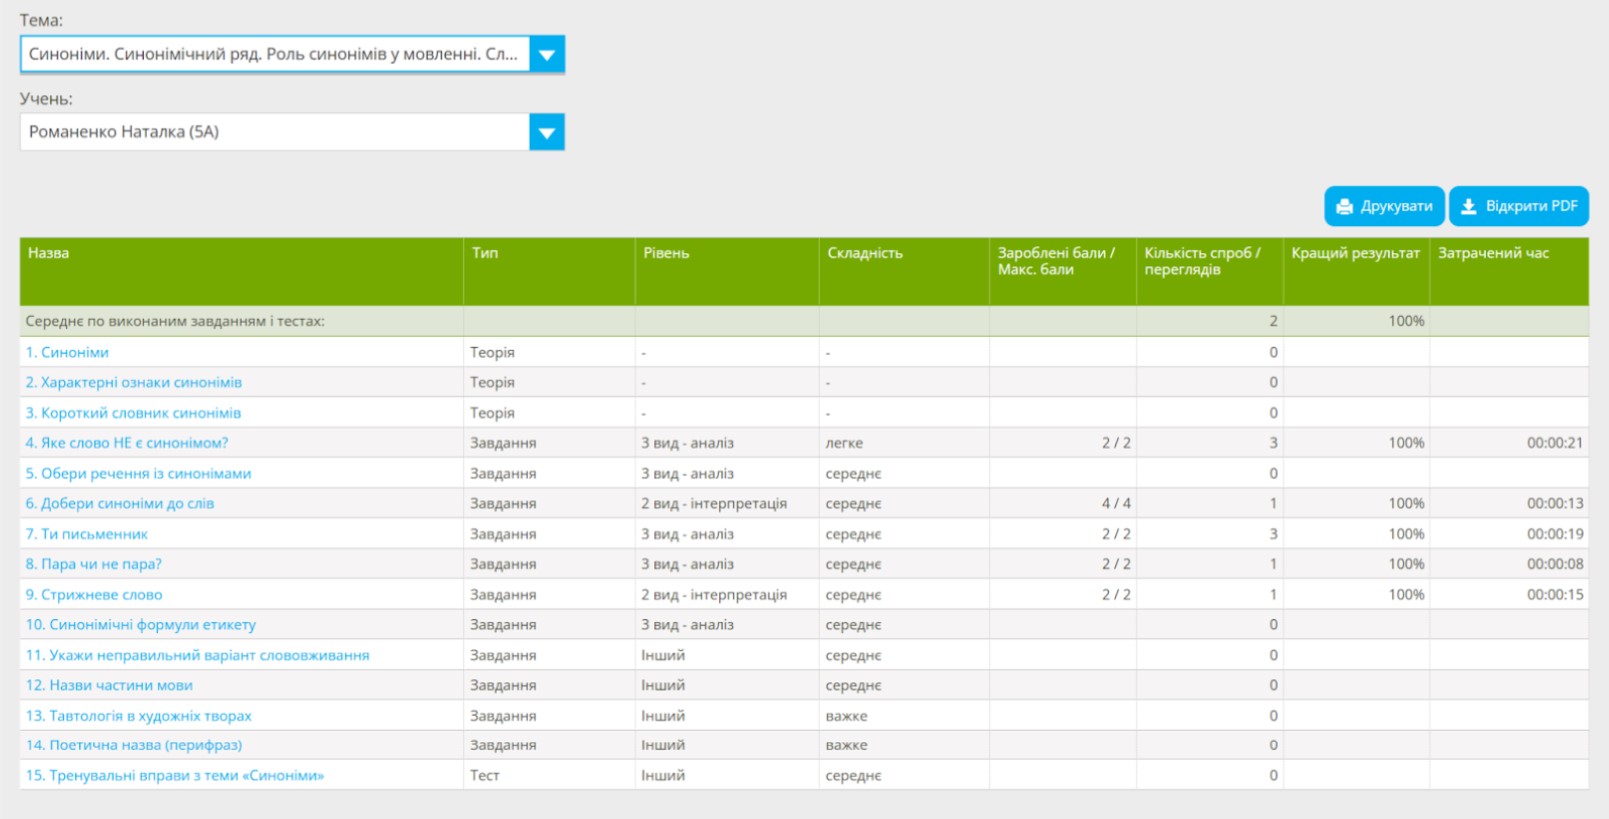The width and height of the screenshot is (1609, 819).
Task: Open the link 1. Синоніми
Action: point(67,352)
